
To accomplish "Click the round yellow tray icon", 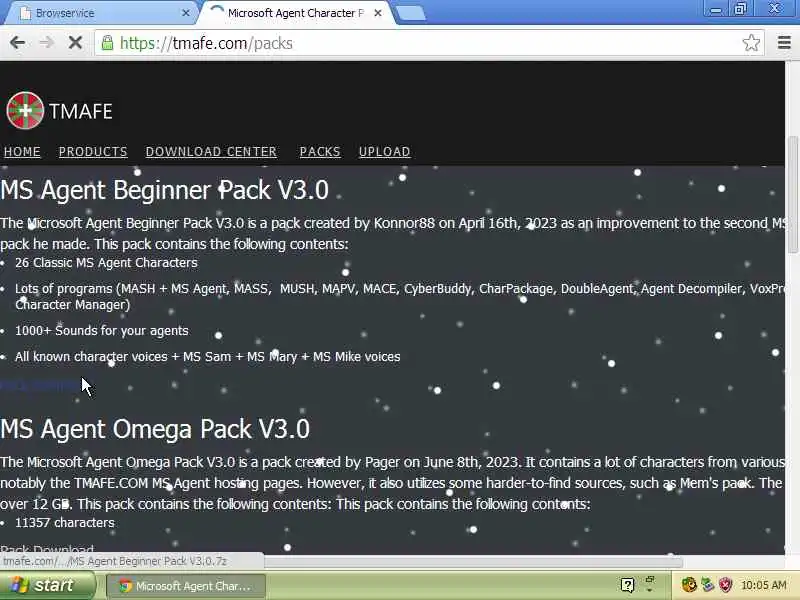I will pos(689,585).
